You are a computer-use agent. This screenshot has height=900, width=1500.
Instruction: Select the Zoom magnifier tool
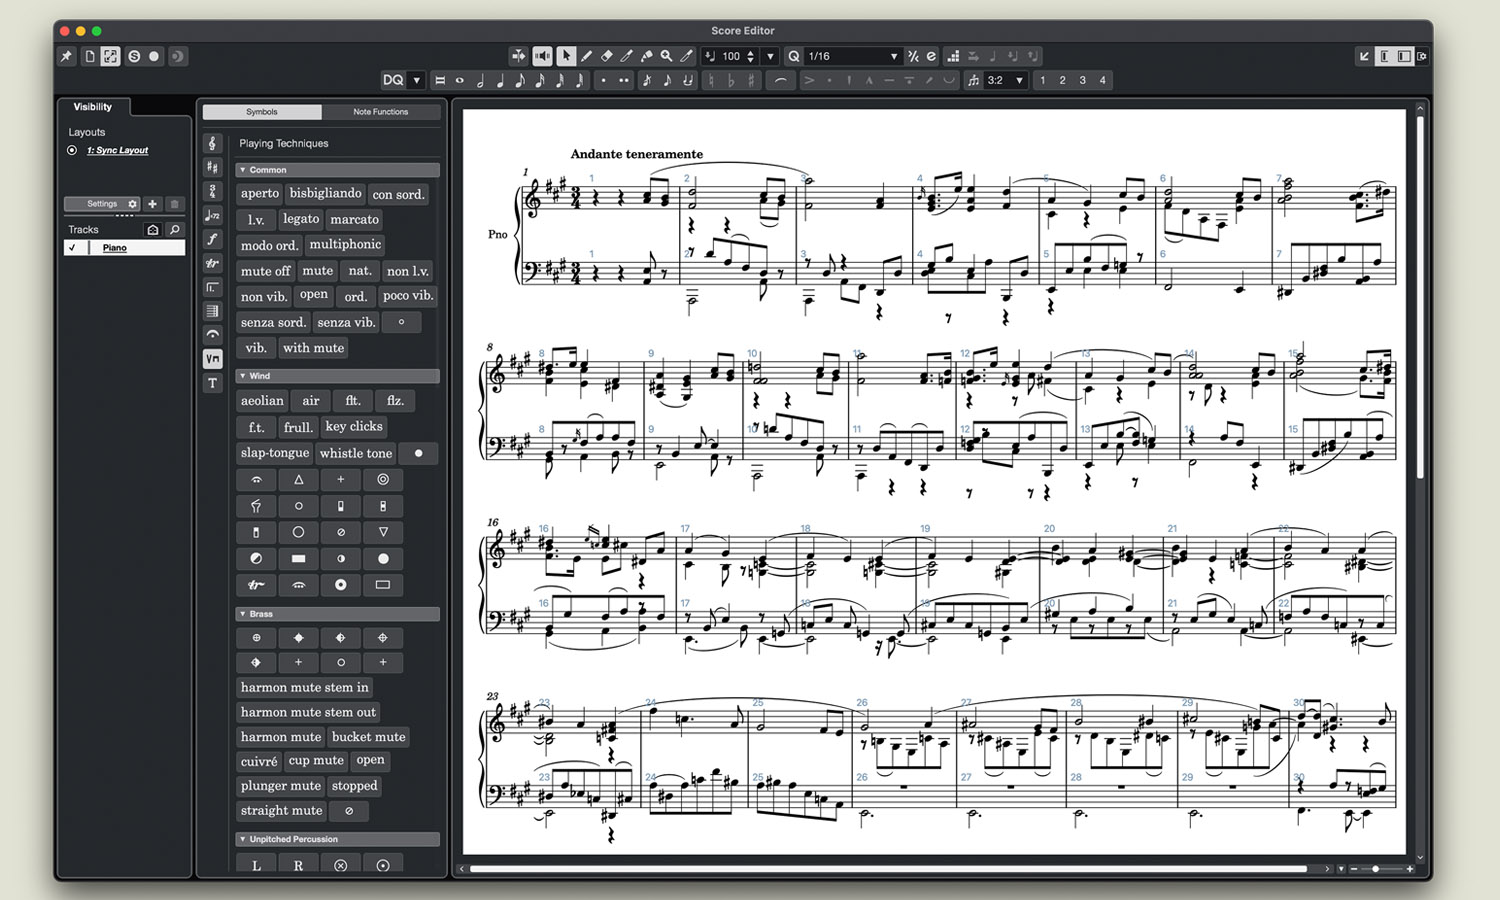click(666, 56)
